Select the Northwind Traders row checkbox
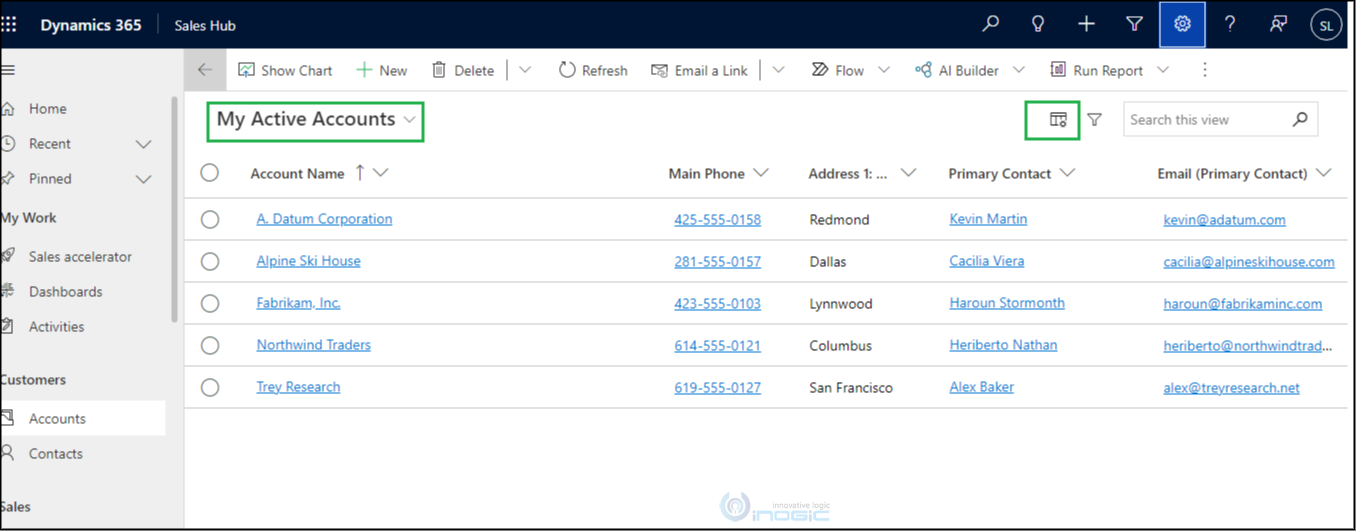Image resolution: width=1356 pixels, height=531 pixels. click(209, 345)
